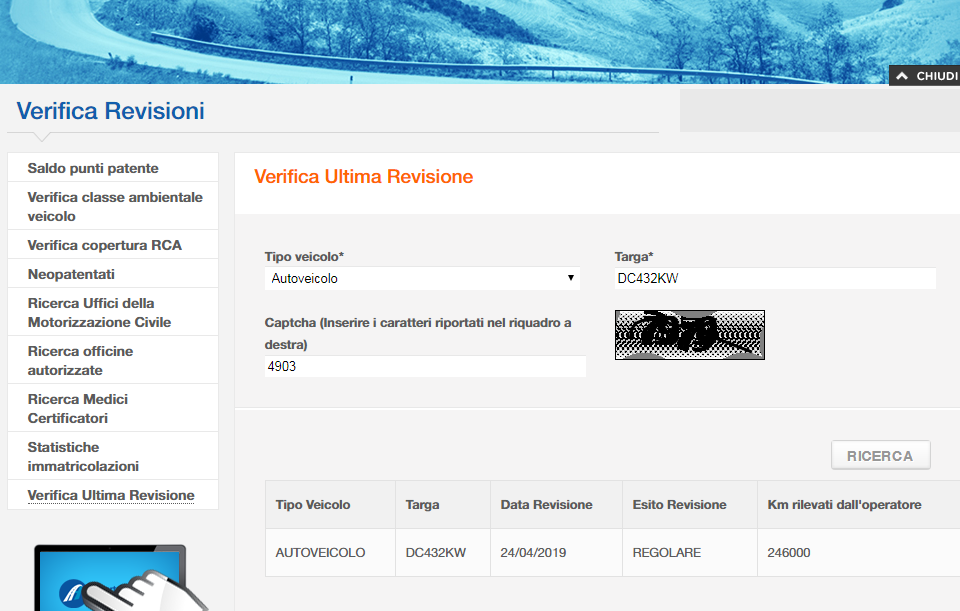Open Statistiche immatricolazioni page
Screen dimensions: 960x611
[x=83, y=457]
